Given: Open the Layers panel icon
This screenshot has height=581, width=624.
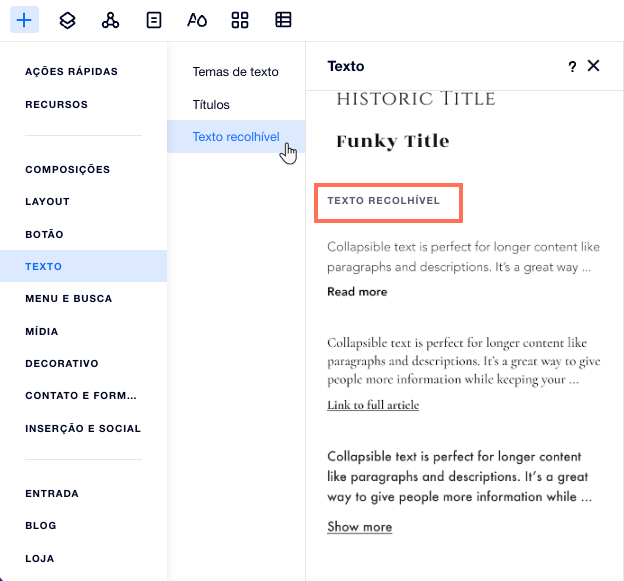Looking at the screenshot, I should [67, 20].
